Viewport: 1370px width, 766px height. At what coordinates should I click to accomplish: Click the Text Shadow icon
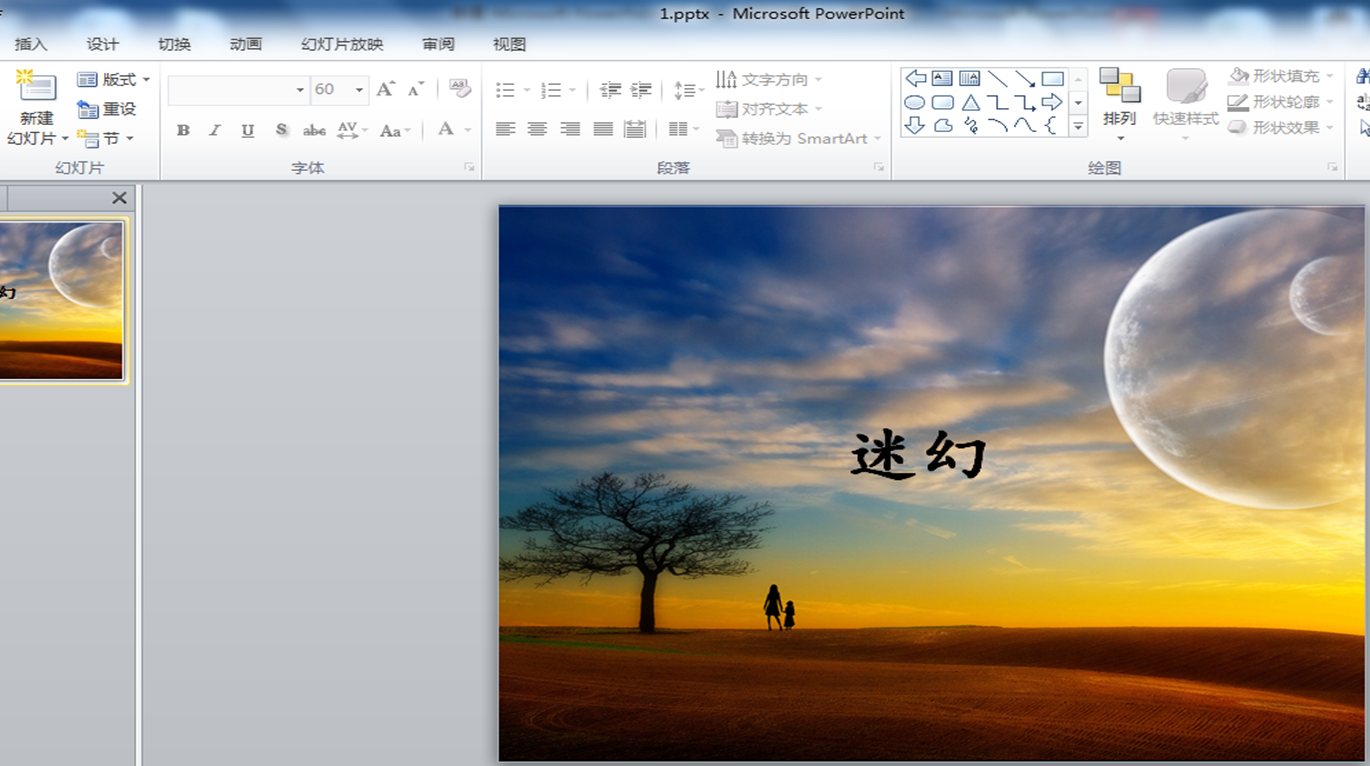tap(282, 130)
